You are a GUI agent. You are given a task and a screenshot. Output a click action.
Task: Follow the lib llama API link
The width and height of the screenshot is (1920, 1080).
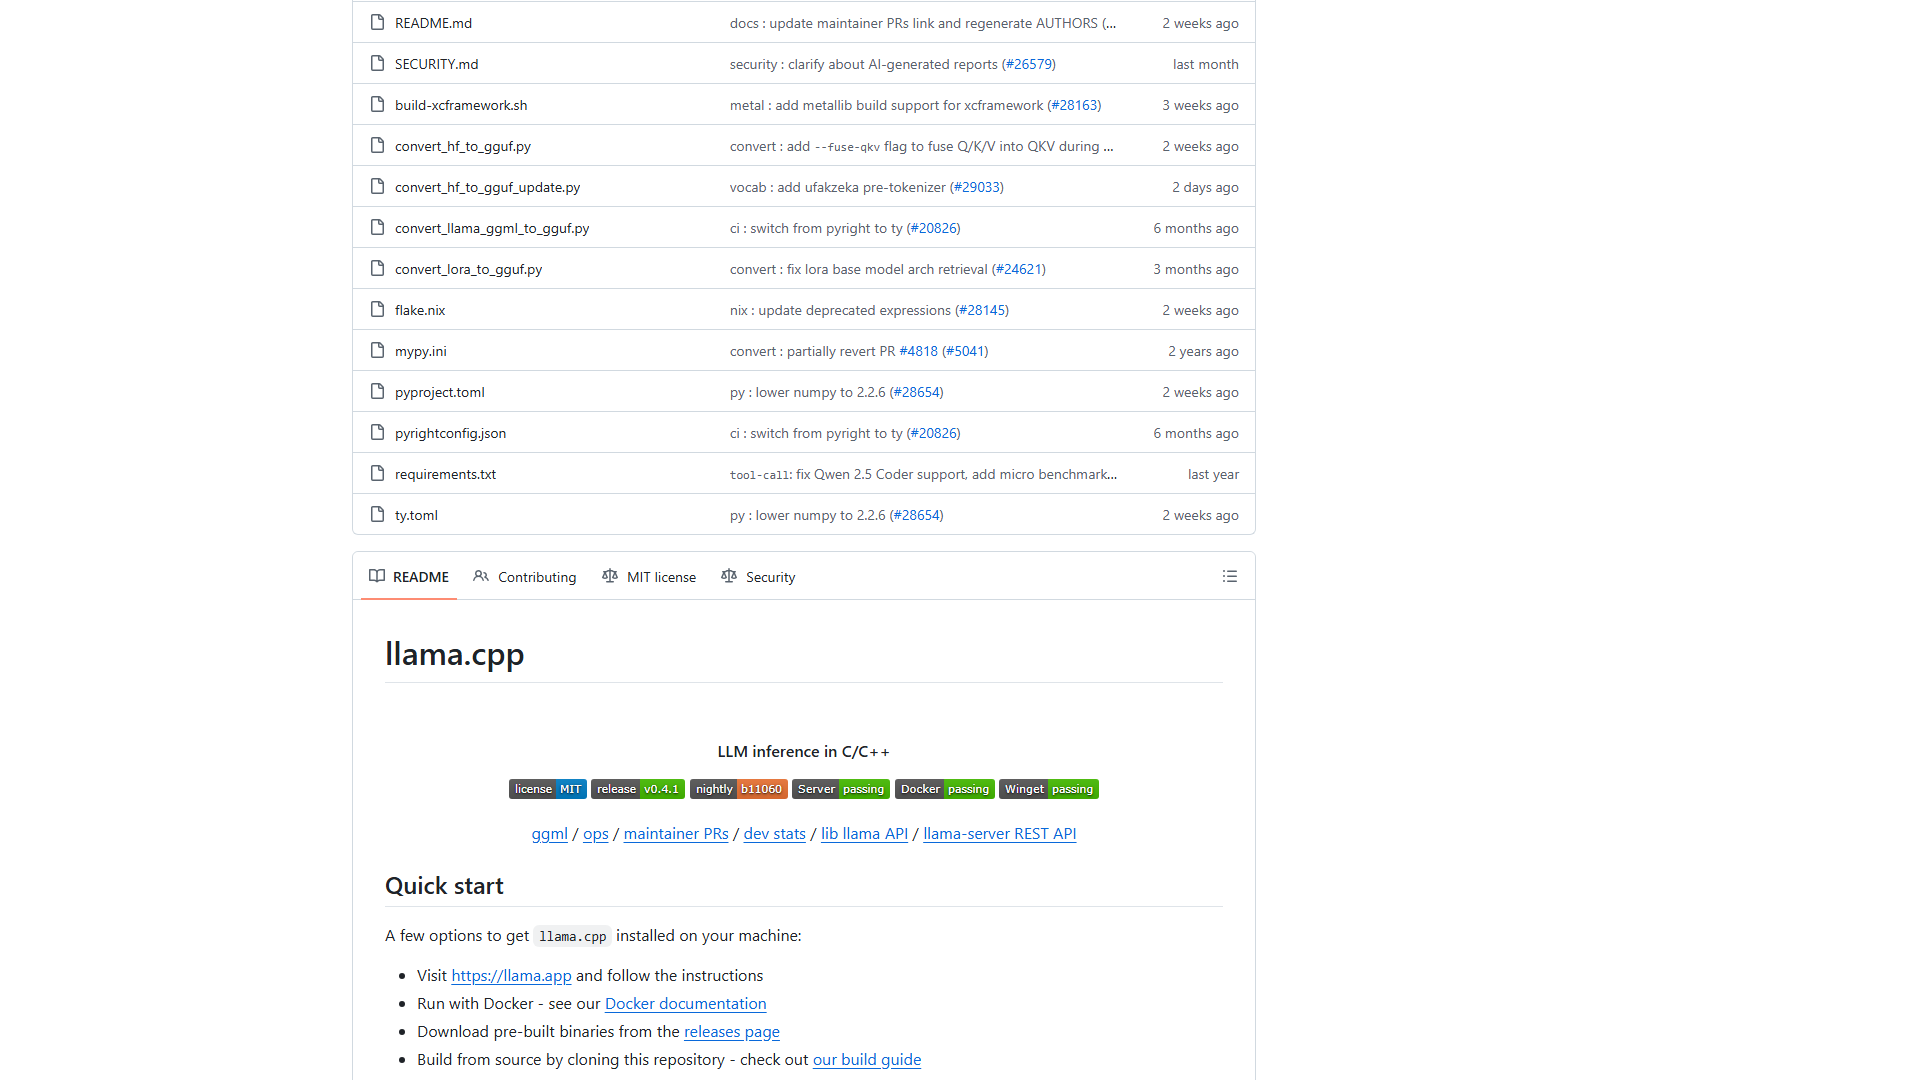[x=864, y=834]
